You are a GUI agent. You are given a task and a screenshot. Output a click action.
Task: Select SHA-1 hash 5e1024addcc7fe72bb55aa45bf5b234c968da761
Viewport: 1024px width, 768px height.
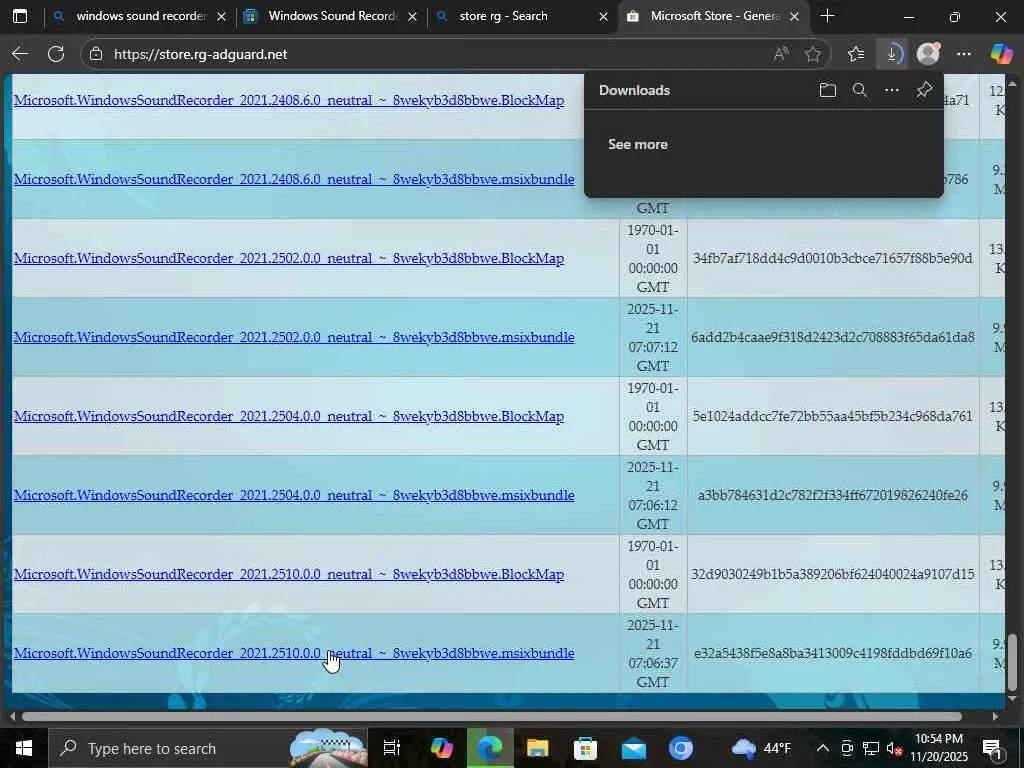coord(833,417)
